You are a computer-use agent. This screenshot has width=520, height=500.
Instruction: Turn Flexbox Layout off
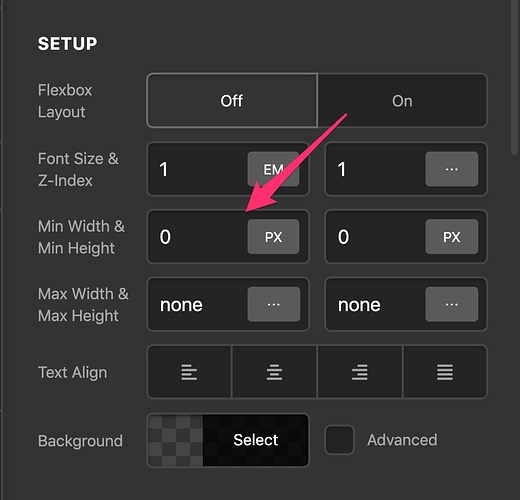[232, 101]
